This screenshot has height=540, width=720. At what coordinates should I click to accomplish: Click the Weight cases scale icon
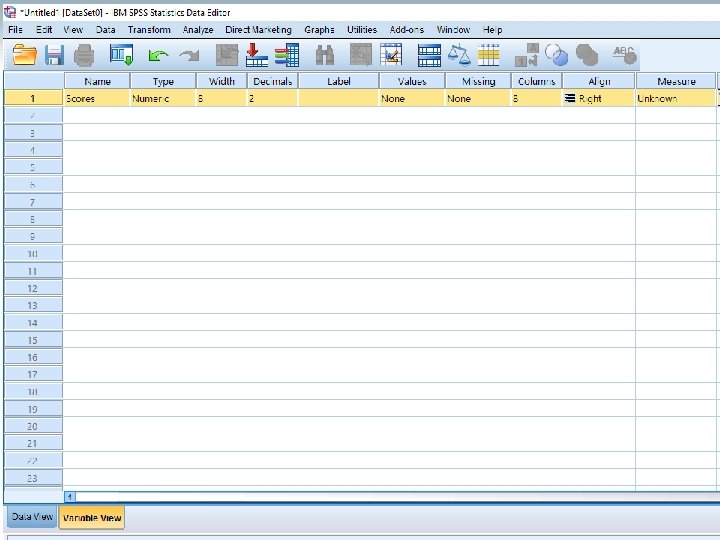pyautogui.click(x=459, y=55)
